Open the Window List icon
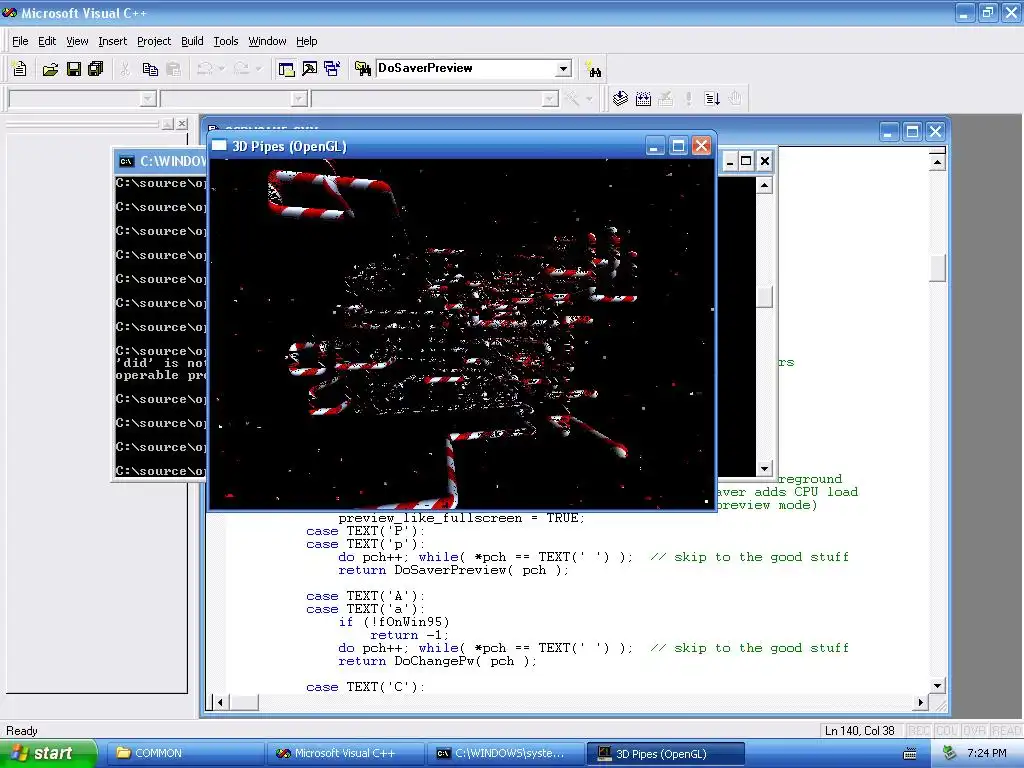The image size is (1024, 768). click(332, 69)
